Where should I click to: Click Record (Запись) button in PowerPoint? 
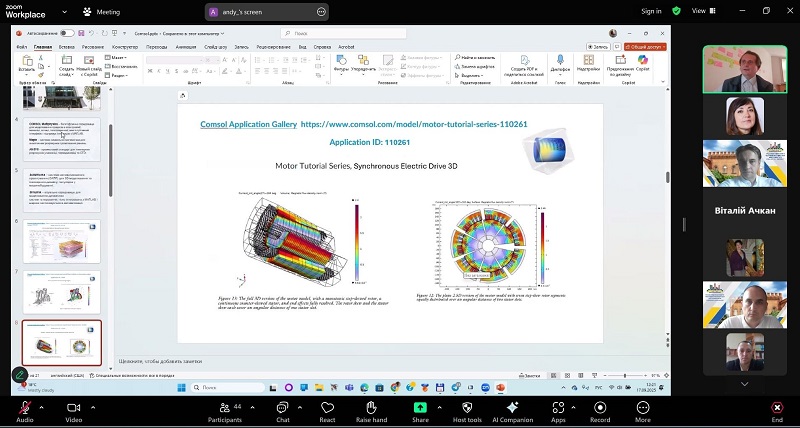[x=598, y=46]
